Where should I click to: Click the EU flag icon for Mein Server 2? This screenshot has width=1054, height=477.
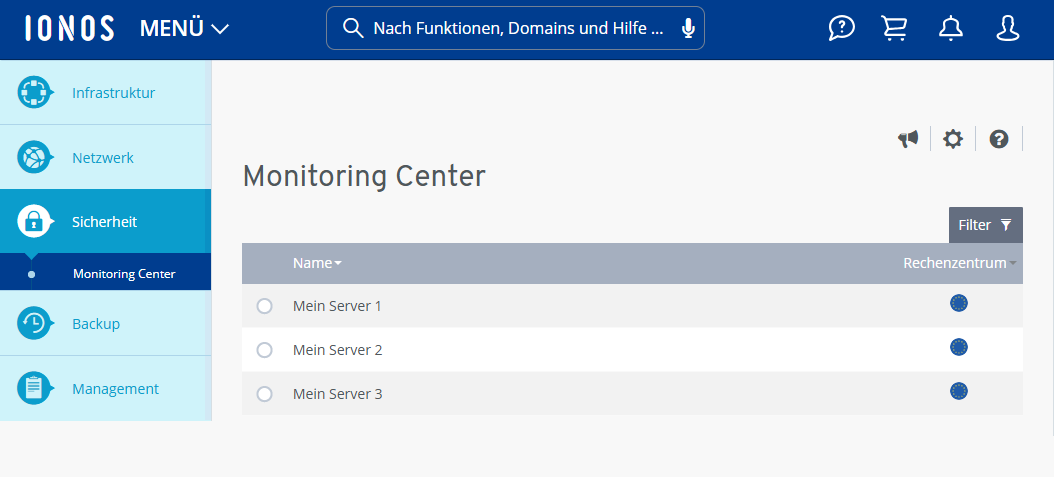(959, 347)
